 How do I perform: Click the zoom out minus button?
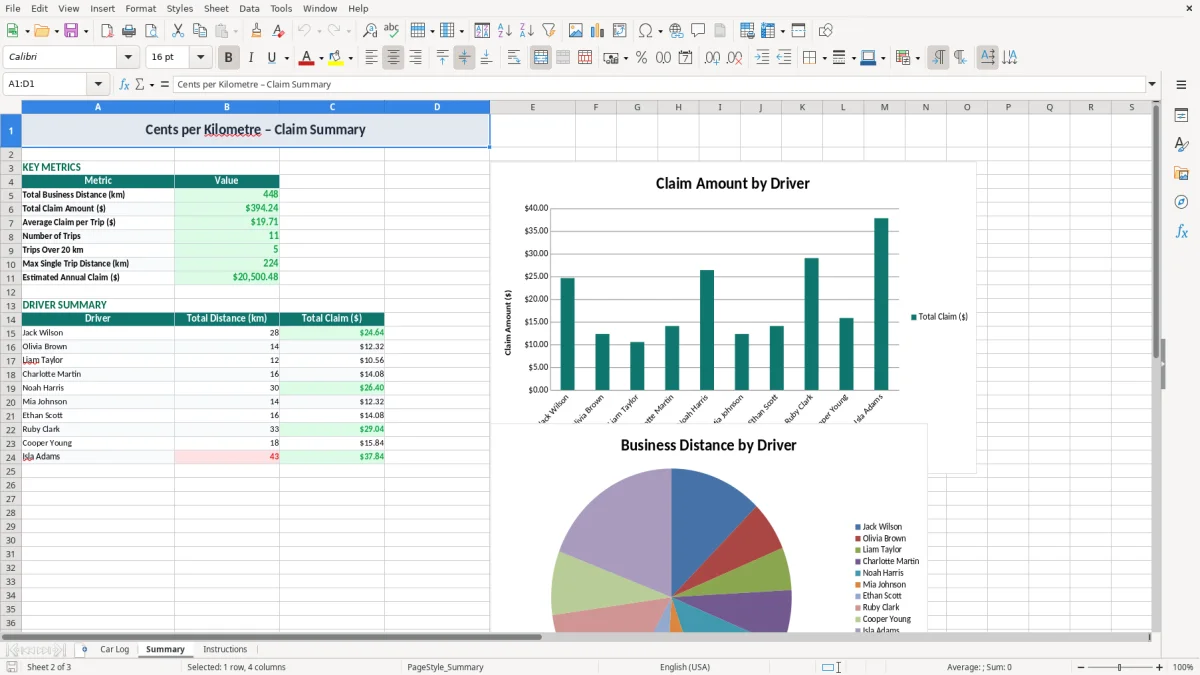point(1079,667)
